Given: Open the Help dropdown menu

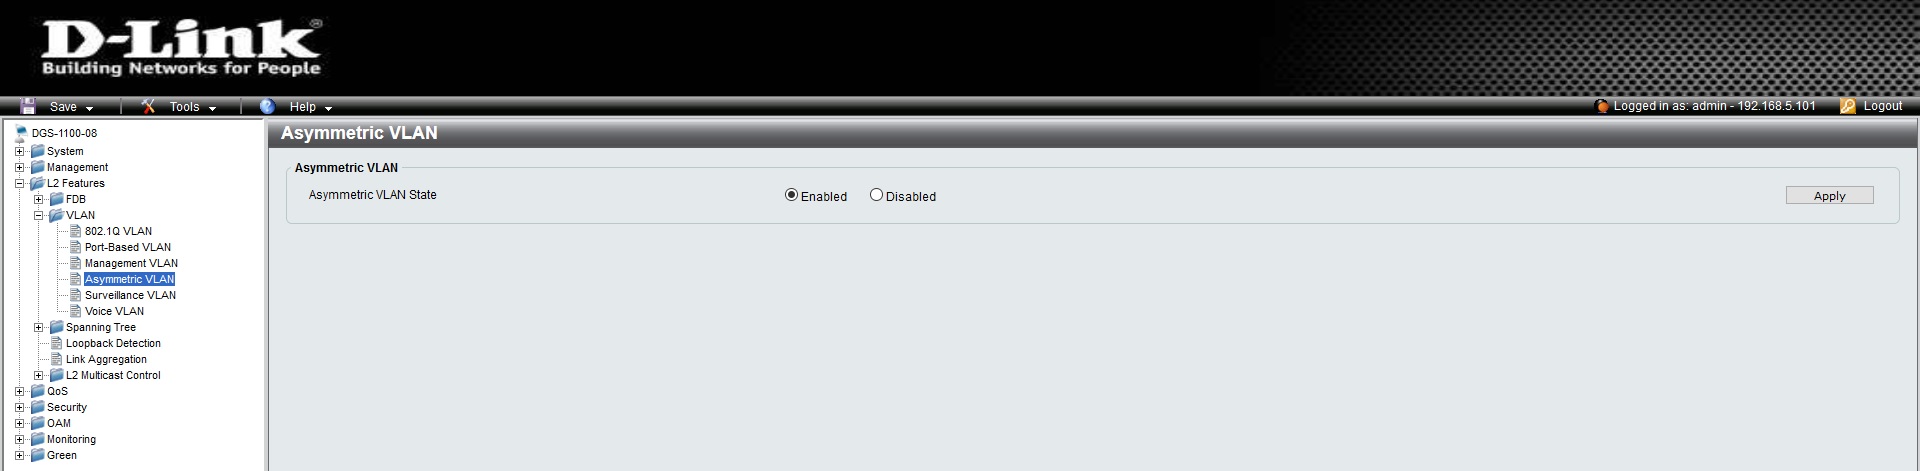Looking at the screenshot, I should coord(310,107).
